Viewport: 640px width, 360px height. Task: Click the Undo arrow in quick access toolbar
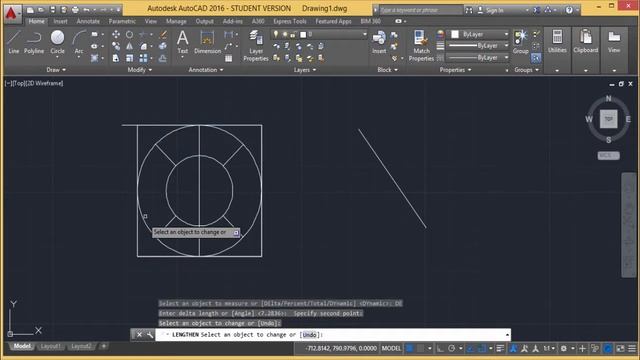pyautogui.click(x=86, y=9)
